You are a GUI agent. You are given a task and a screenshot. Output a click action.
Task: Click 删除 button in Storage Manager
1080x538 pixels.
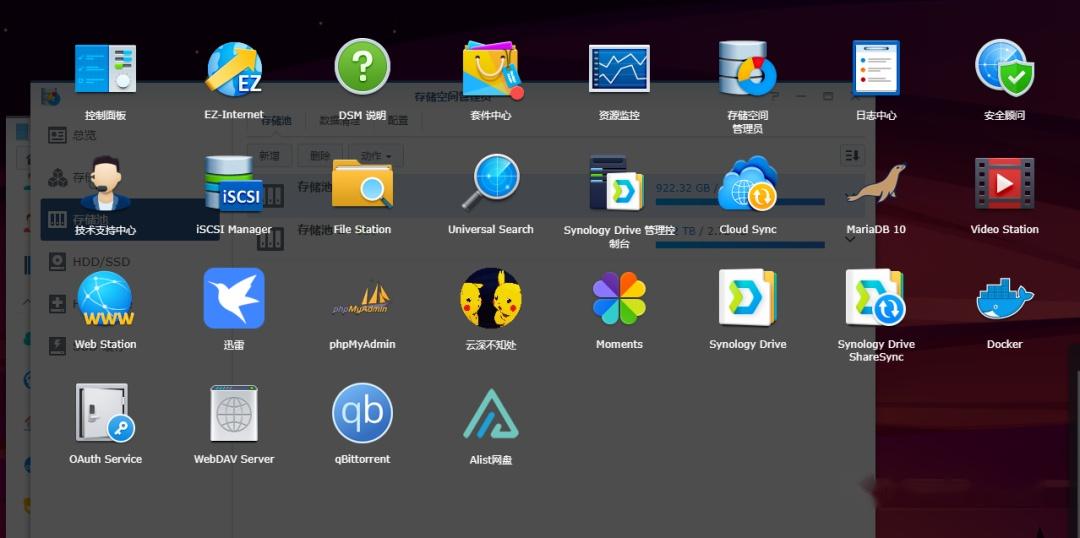click(320, 156)
